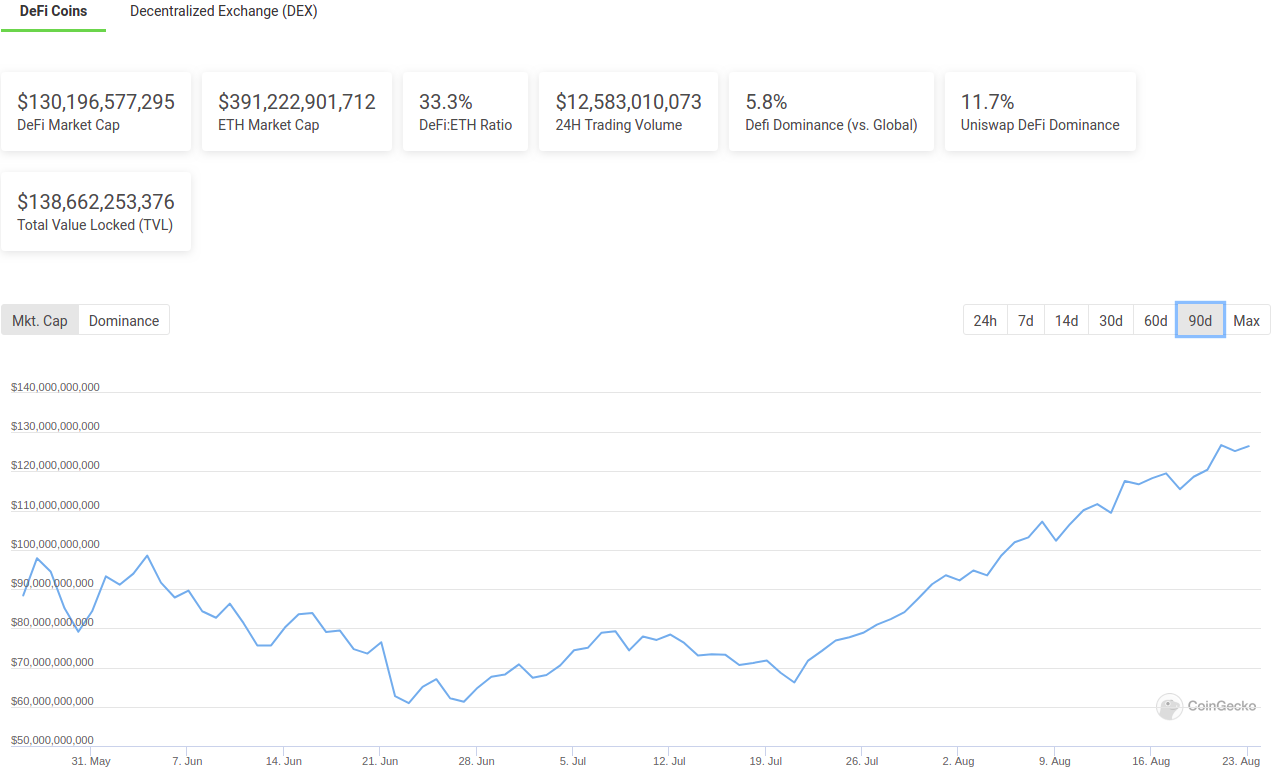Click the DeFi:ETH Ratio stat card
The width and height of the screenshot is (1273, 776).
click(465, 110)
